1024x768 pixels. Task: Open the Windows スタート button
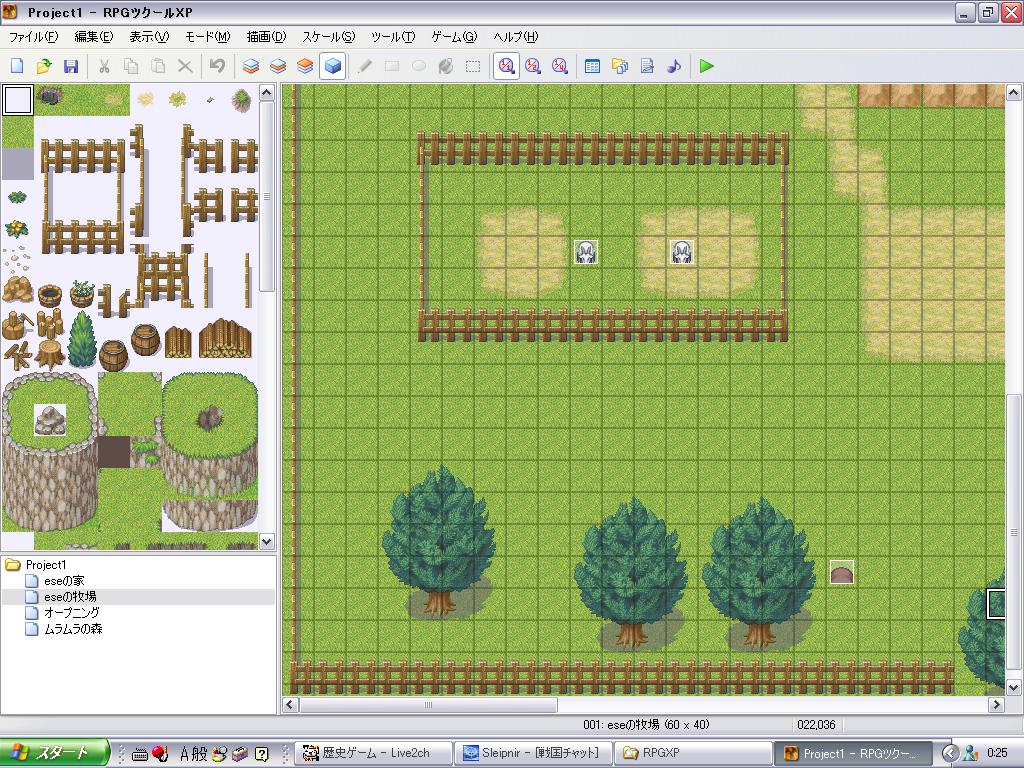tap(55, 753)
